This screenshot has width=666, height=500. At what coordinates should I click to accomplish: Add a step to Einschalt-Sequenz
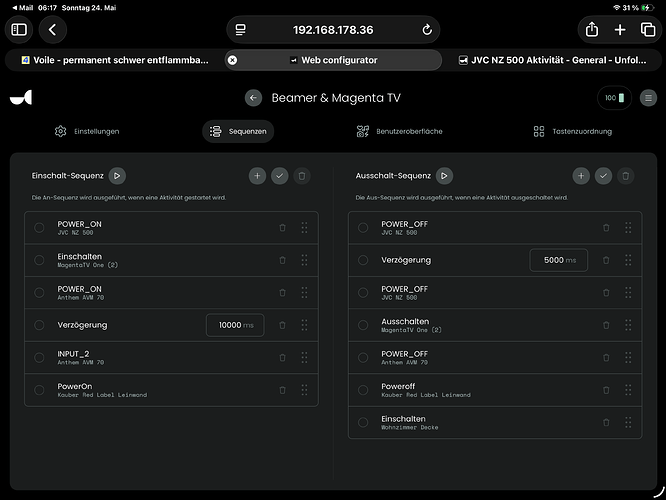(257, 176)
